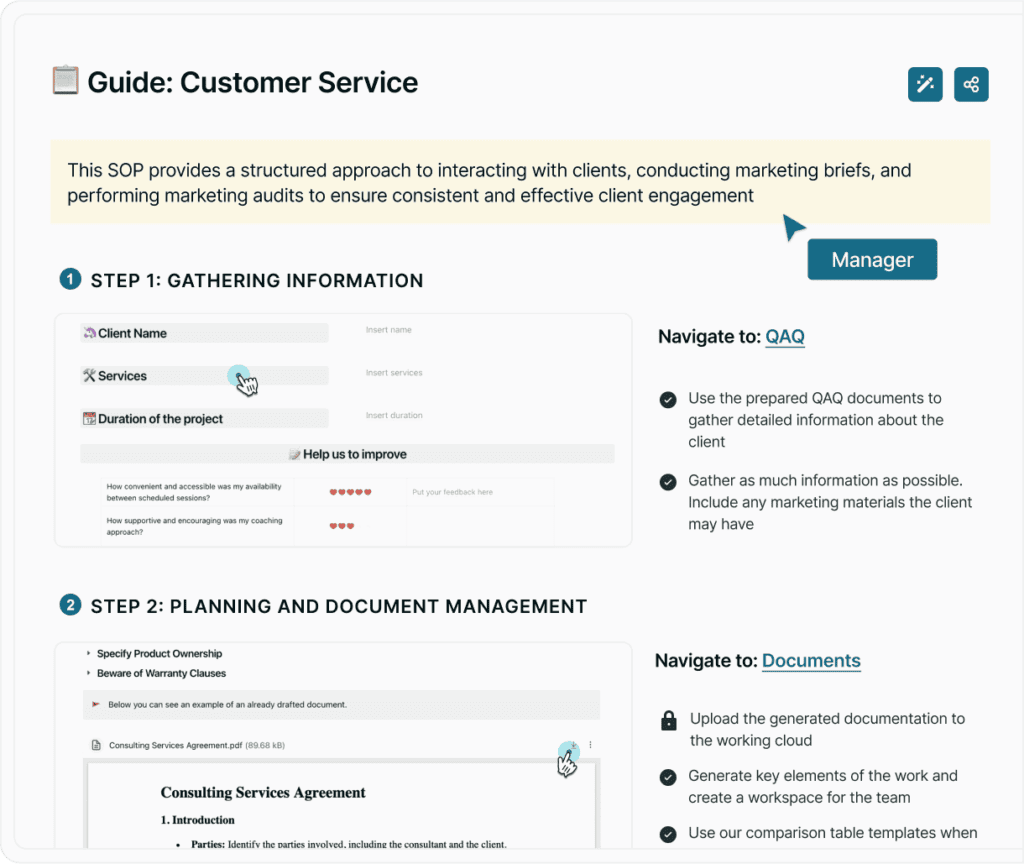Viewport: 1024px width, 864px height.
Task: Click the share icon button
Action: pos(971,85)
